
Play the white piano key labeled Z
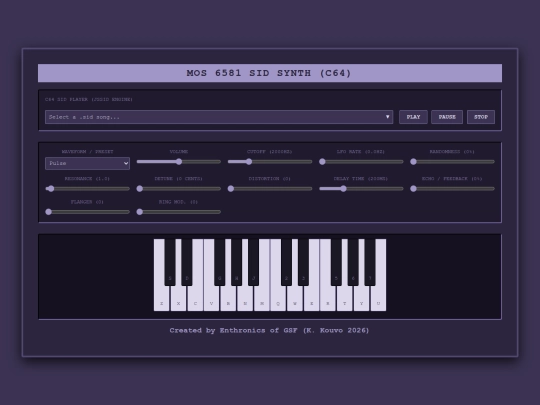161,298
